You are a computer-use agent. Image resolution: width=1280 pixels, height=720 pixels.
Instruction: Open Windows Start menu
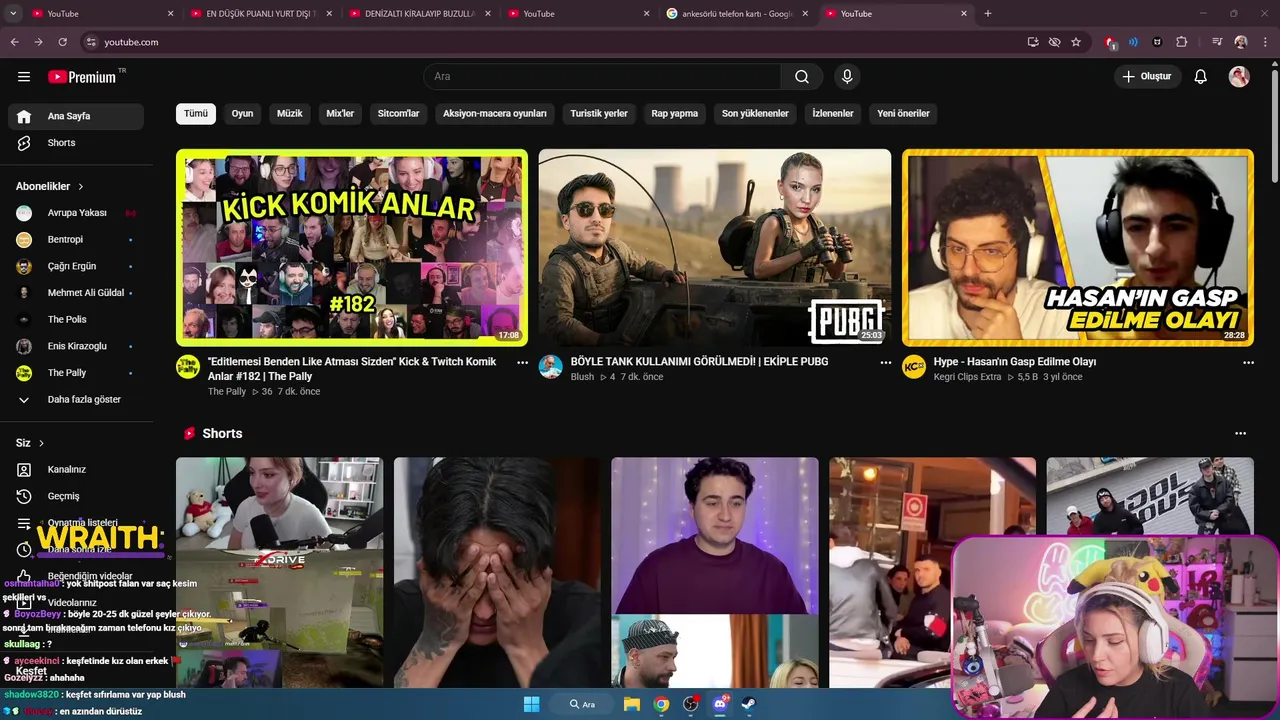click(x=531, y=704)
